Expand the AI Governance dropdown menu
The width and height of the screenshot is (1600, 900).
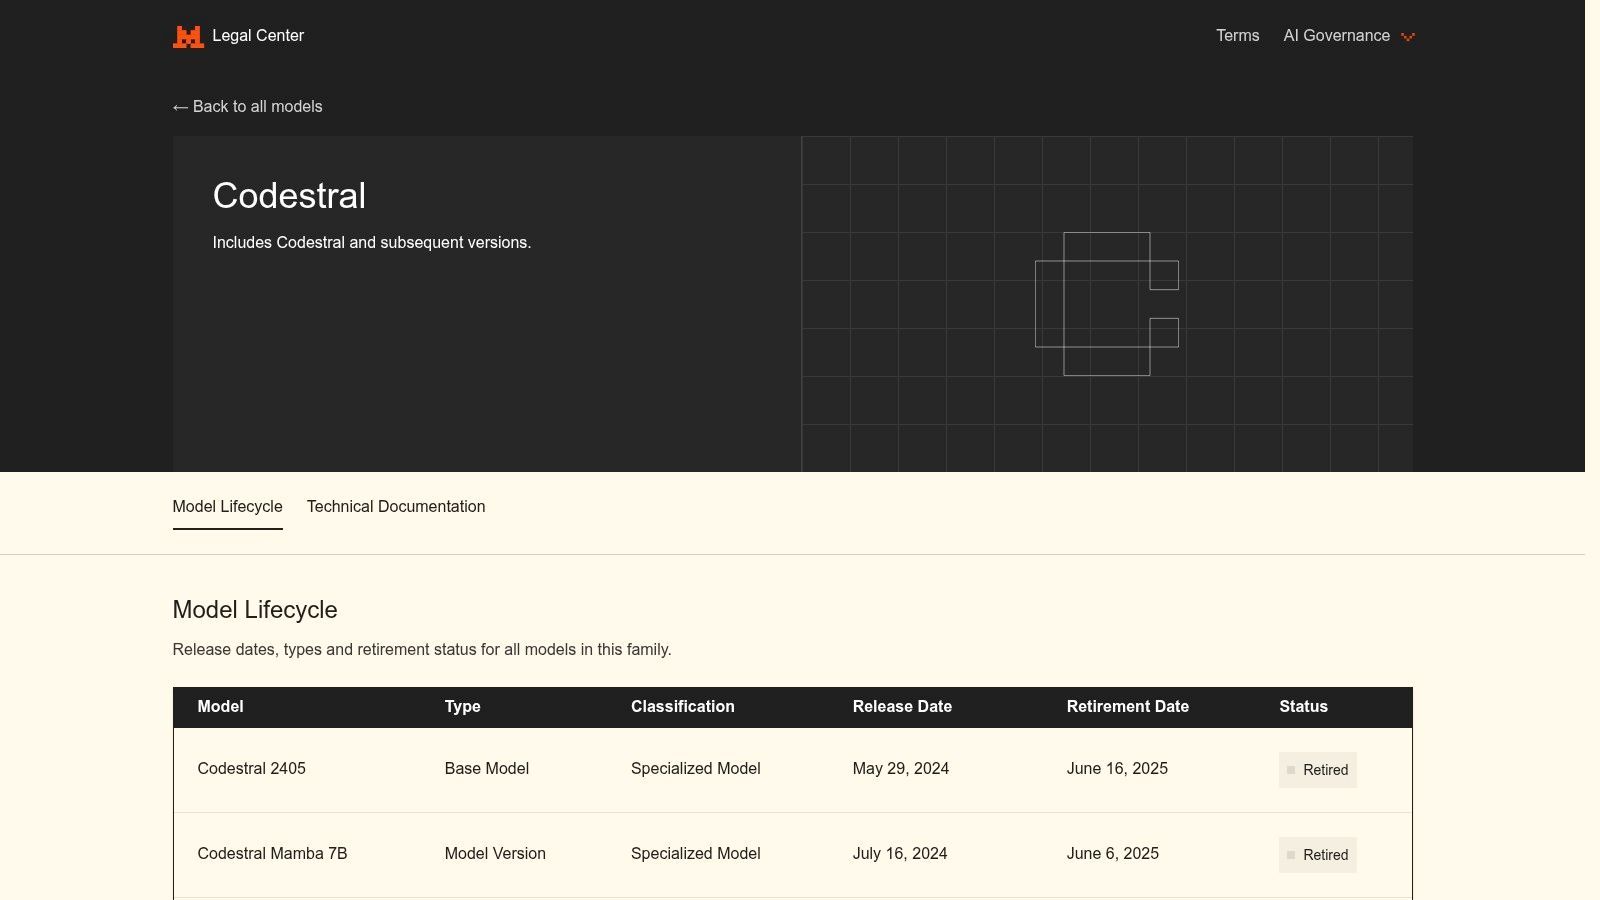(x=1349, y=36)
